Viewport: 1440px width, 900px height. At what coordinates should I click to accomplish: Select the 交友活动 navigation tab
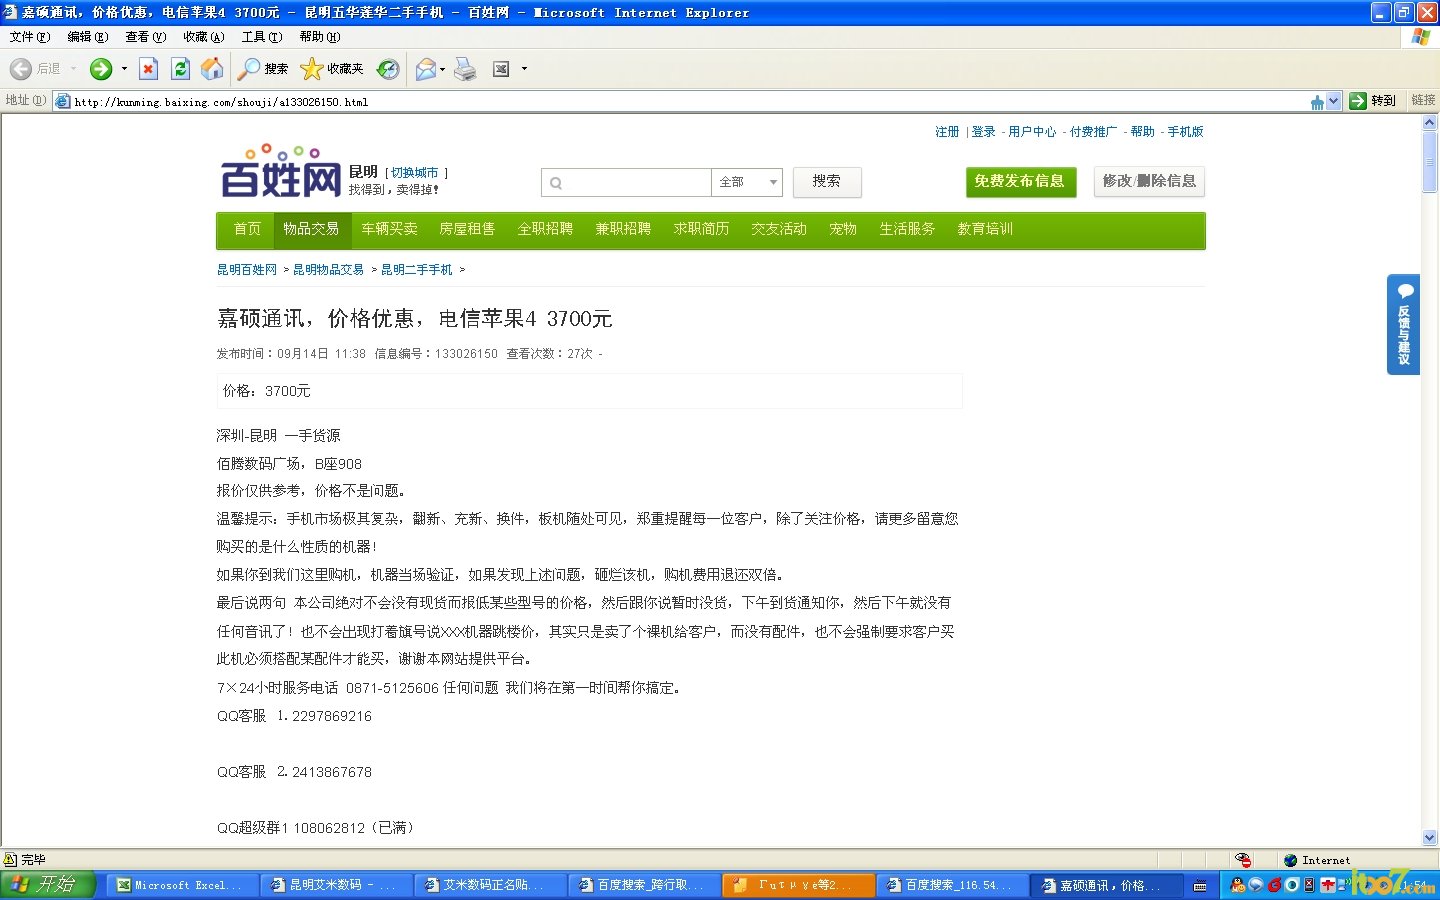tap(779, 229)
